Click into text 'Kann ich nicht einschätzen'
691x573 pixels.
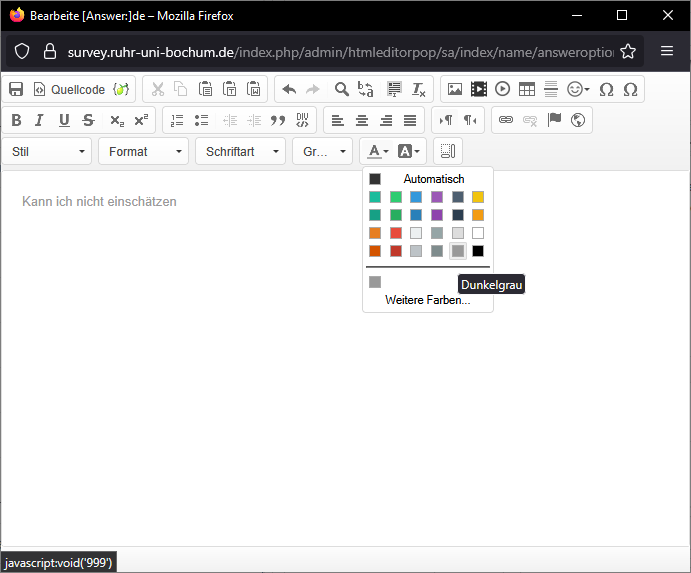[x=99, y=201]
